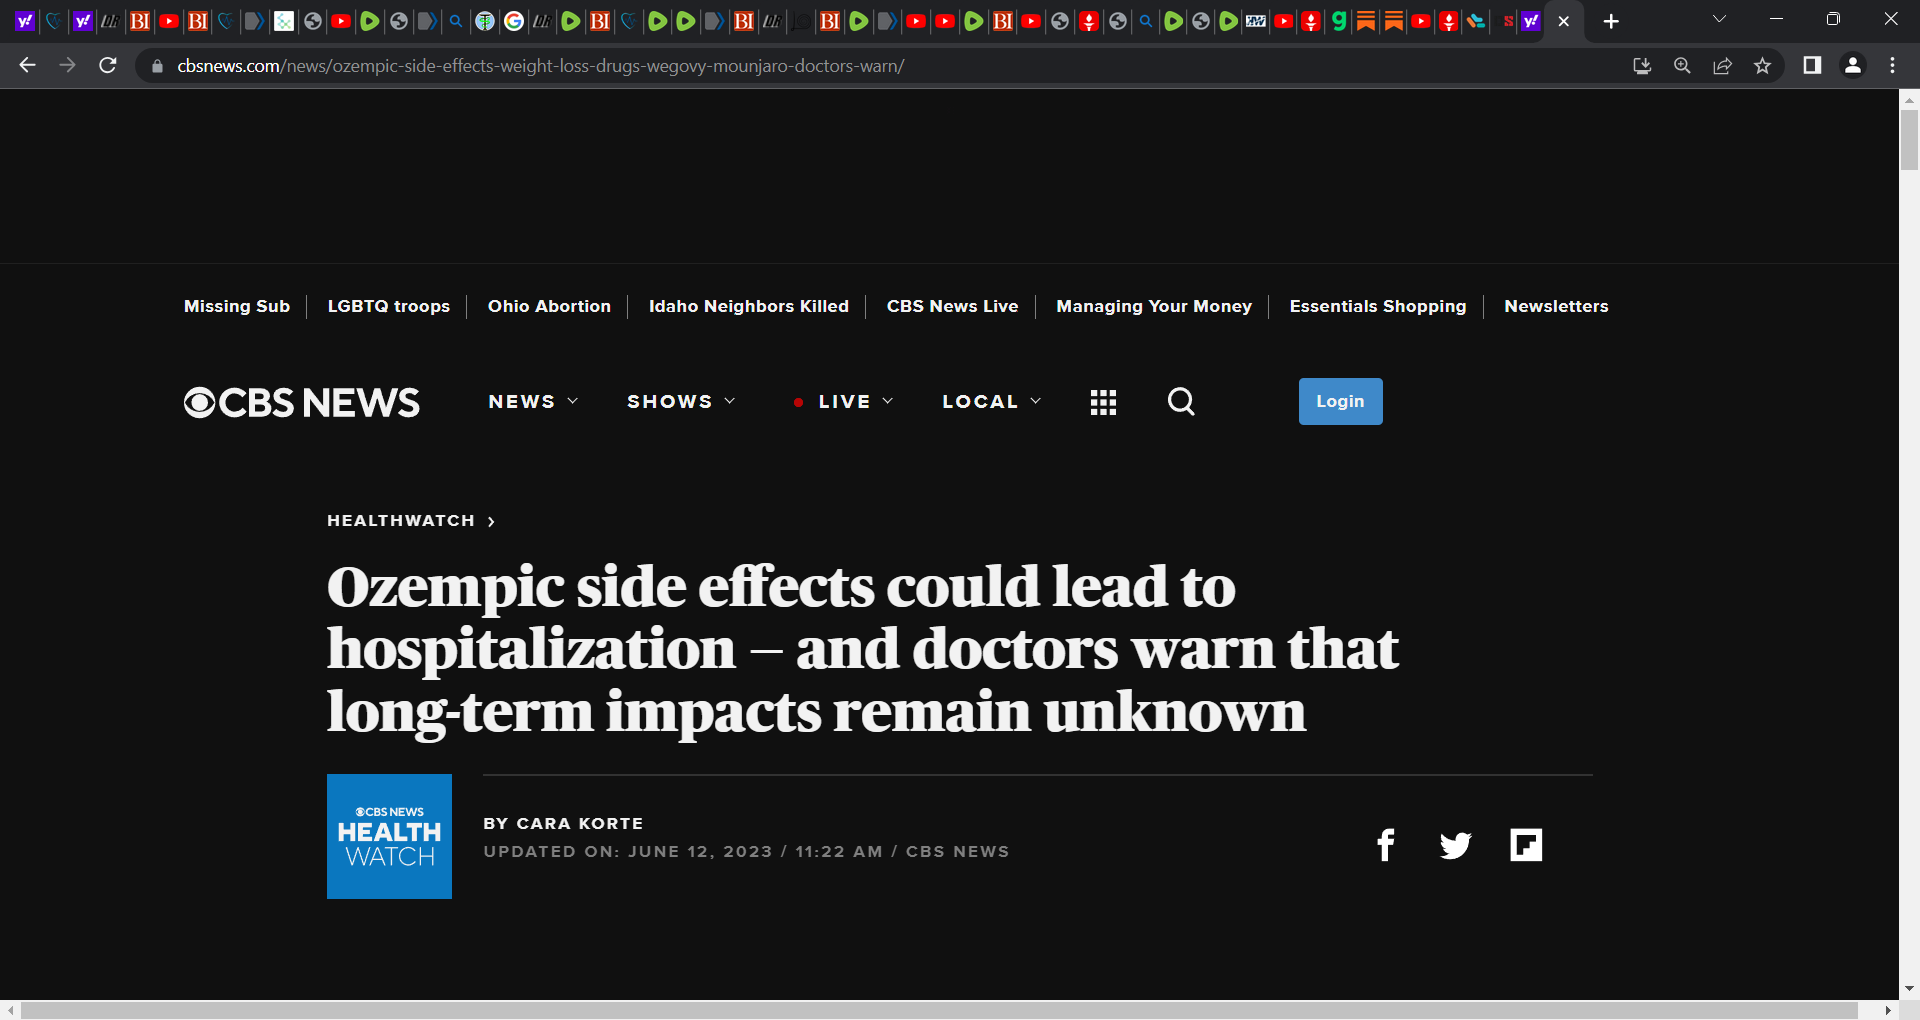Screen dimensions: 1920x1020
Task: Open the tab search dropdown chevron
Action: coord(1719,19)
